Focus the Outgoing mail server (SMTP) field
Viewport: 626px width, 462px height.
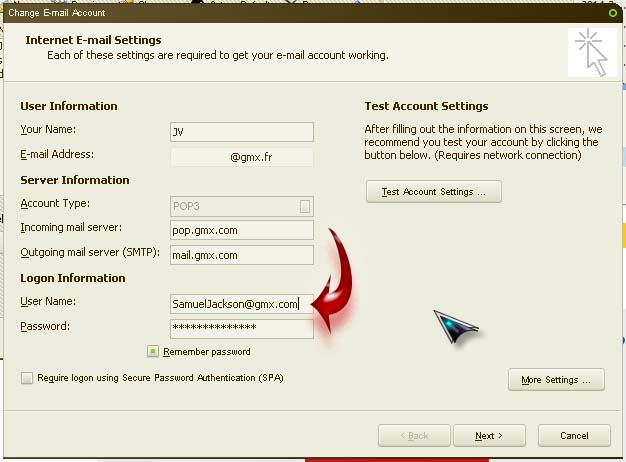pos(241,255)
